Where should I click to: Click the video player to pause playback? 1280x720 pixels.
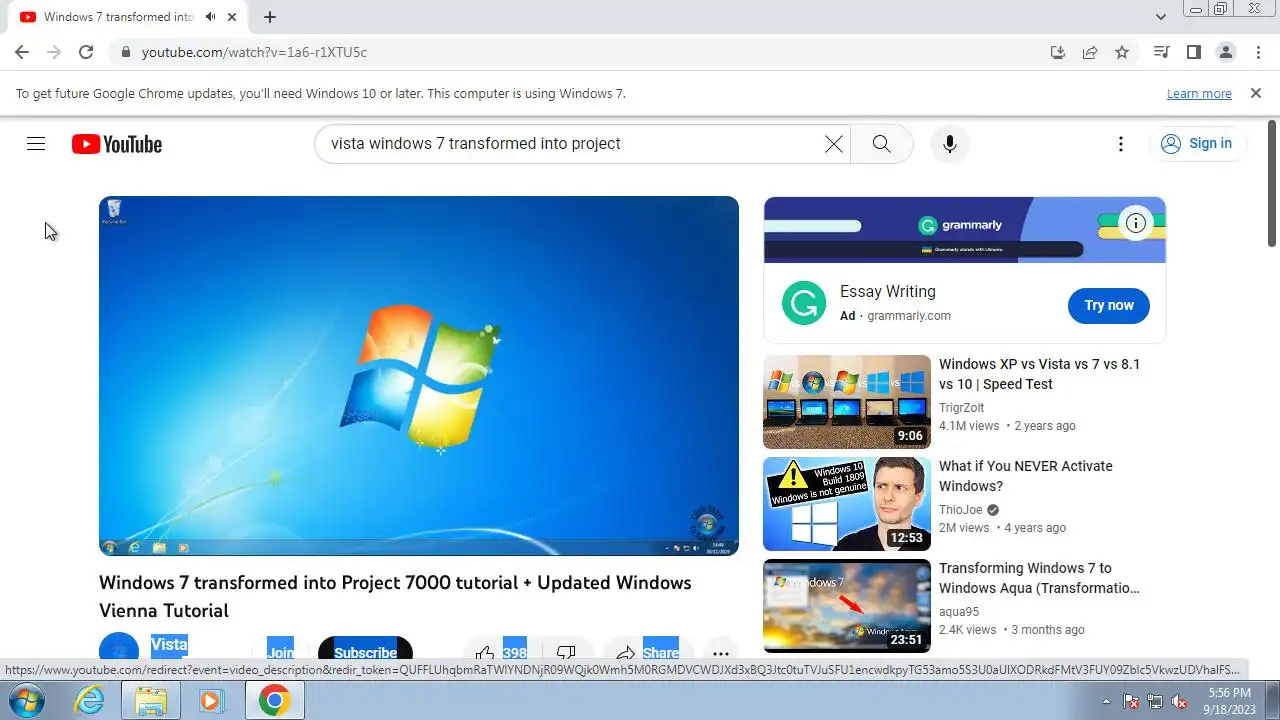click(x=419, y=375)
